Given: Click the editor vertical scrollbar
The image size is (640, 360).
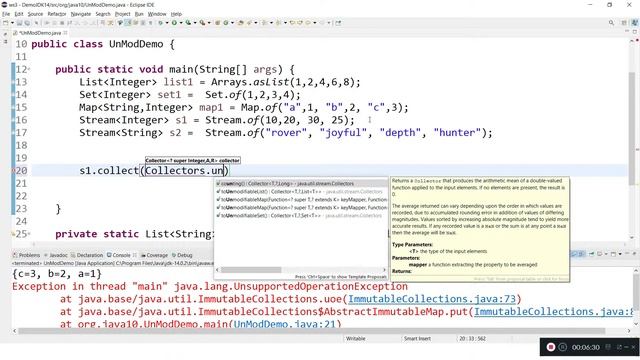Looking at the screenshot, I should tap(632, 128).
